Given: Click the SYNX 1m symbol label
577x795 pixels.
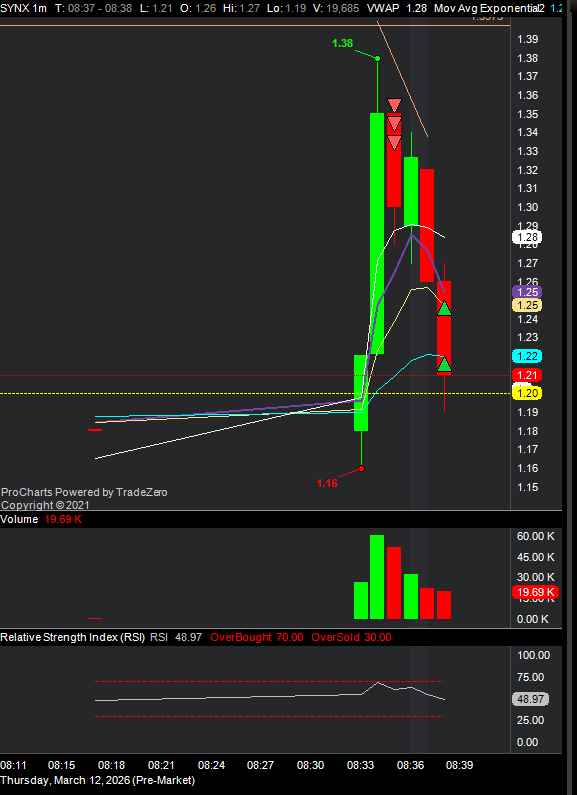Looking at the screenshot, I should (x=24, y=8).
